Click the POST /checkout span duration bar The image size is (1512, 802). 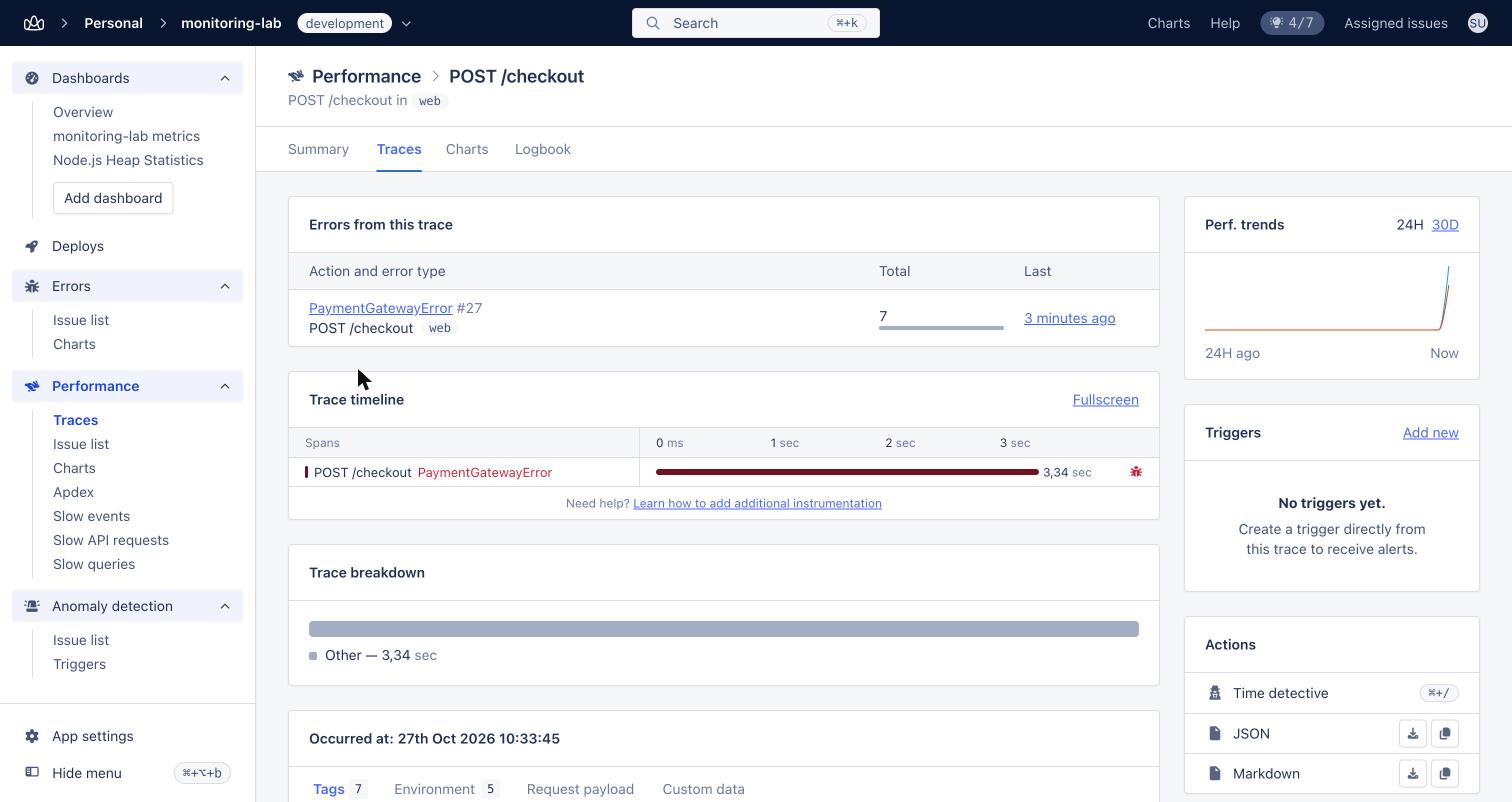(847, 472)
